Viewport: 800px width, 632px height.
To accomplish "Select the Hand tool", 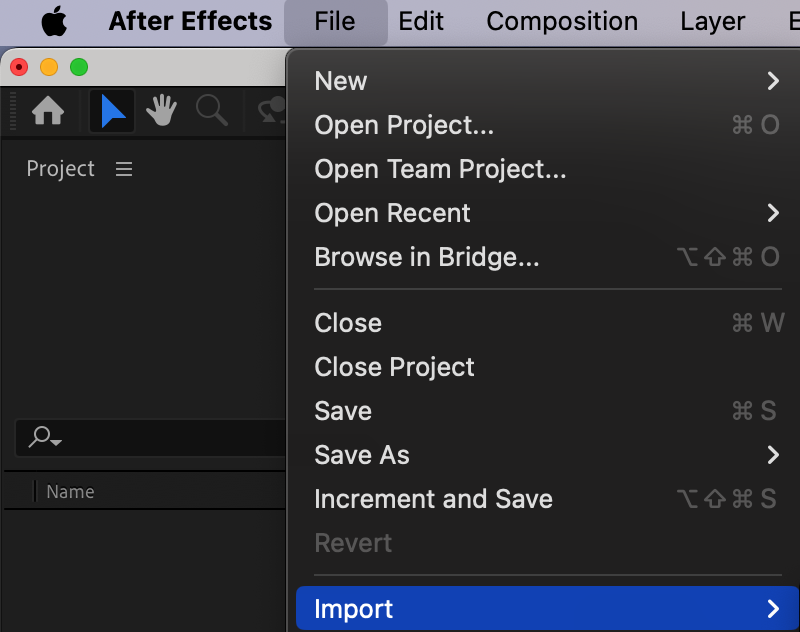I will pyautogui.click(x=162, y=112).
